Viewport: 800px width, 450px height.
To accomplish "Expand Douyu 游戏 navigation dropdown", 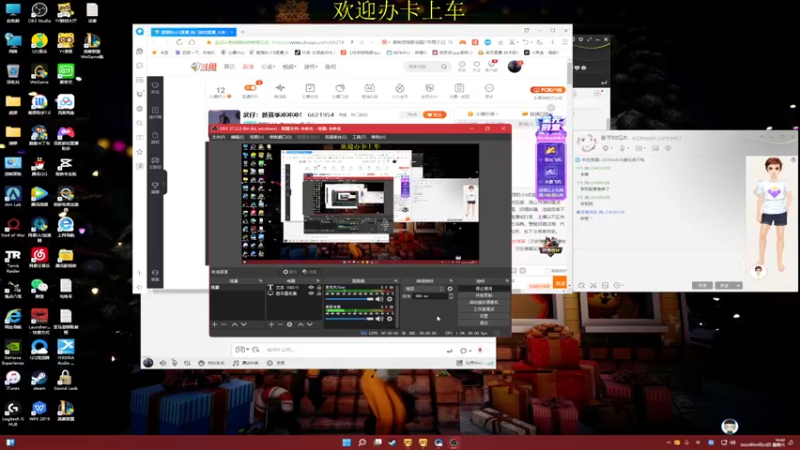I will tap(310, 67).
